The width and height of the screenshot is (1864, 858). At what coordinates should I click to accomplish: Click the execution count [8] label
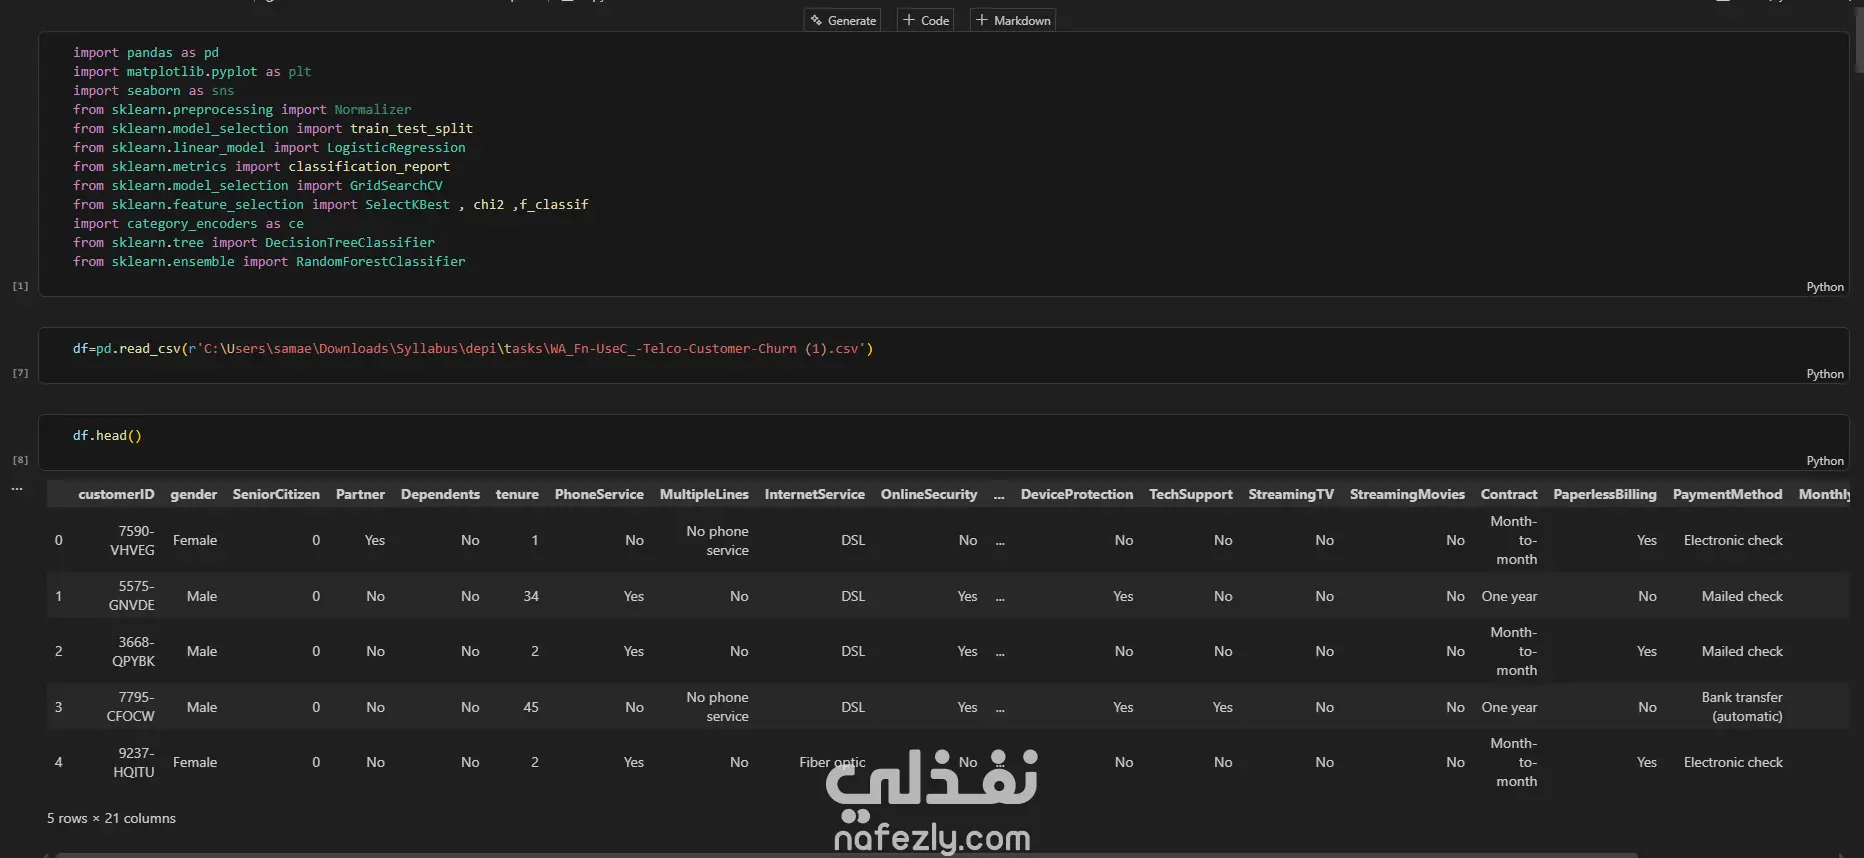(x=20, y=460)
